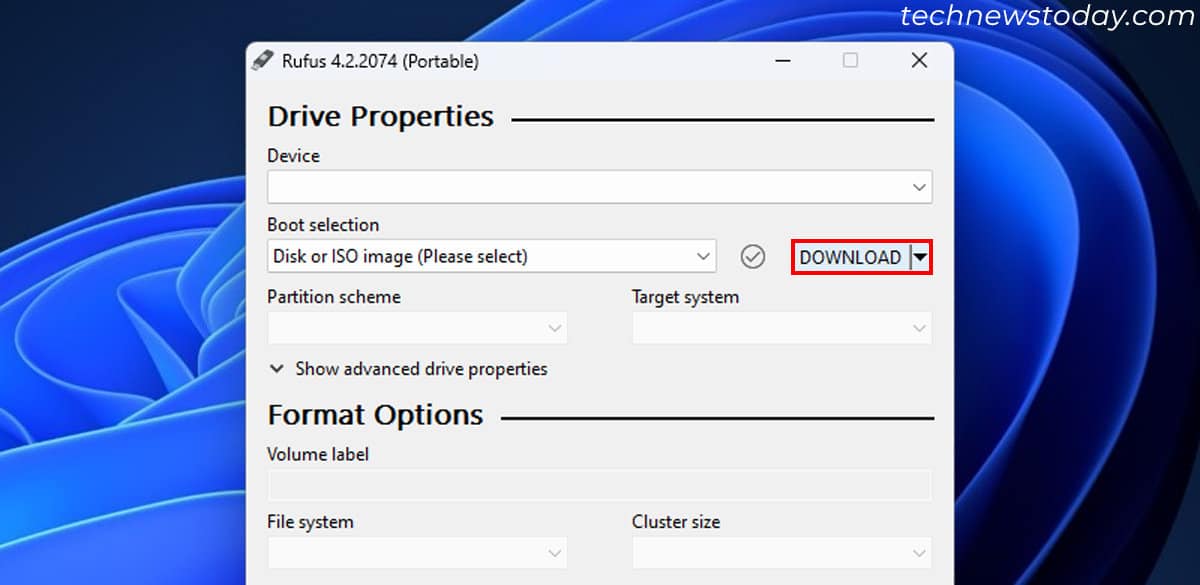Click the Drive Properties heading

click(x=381, y=117)
